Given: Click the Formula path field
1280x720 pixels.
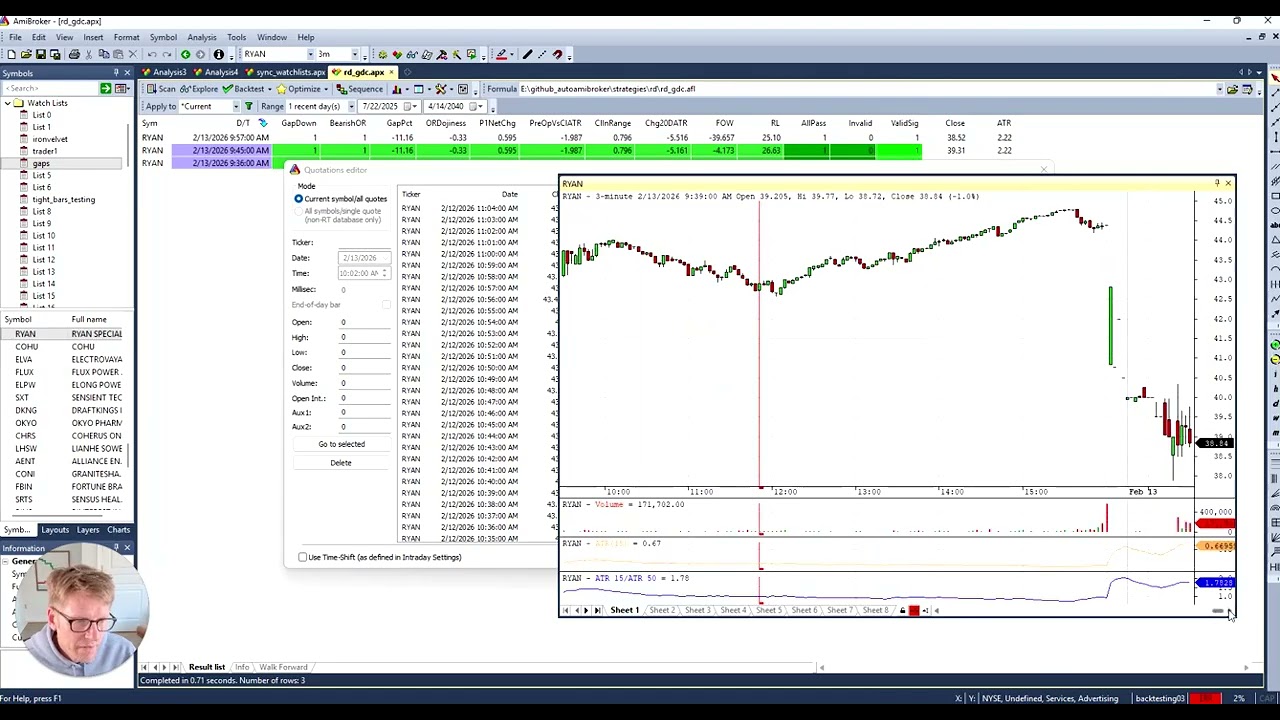Looking at the screenshot, I should click(865, 89).
